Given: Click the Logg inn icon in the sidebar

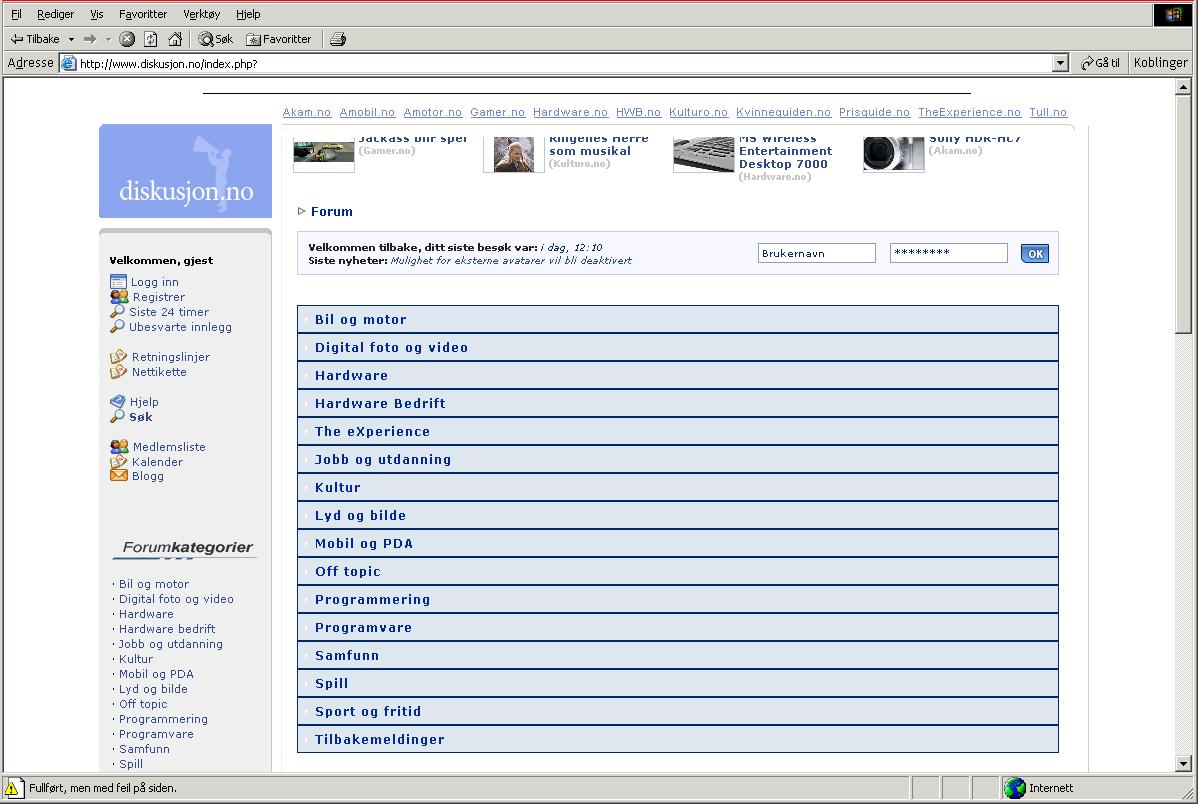Looking at the screenshot, I should click(119, 282).
